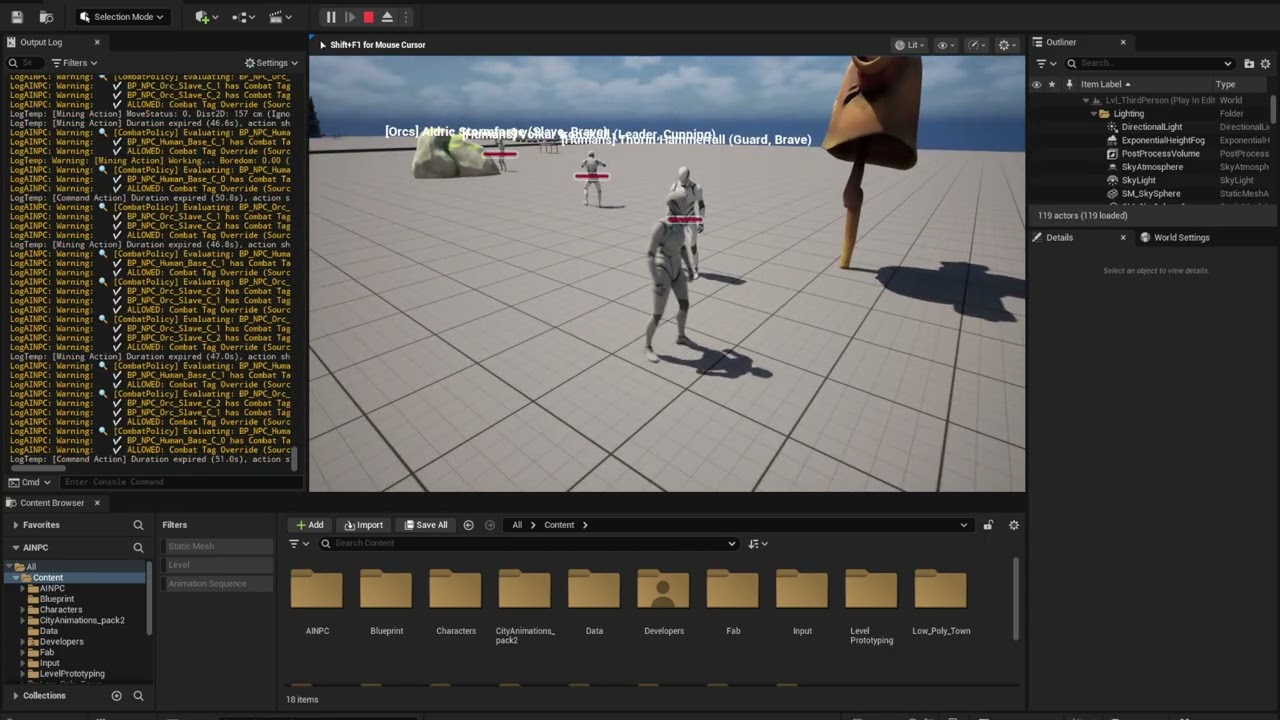This screenshot has height=720, width=1280.
Task: Open the Lit view mode dropdown
Action: click(x=909, y=45)
